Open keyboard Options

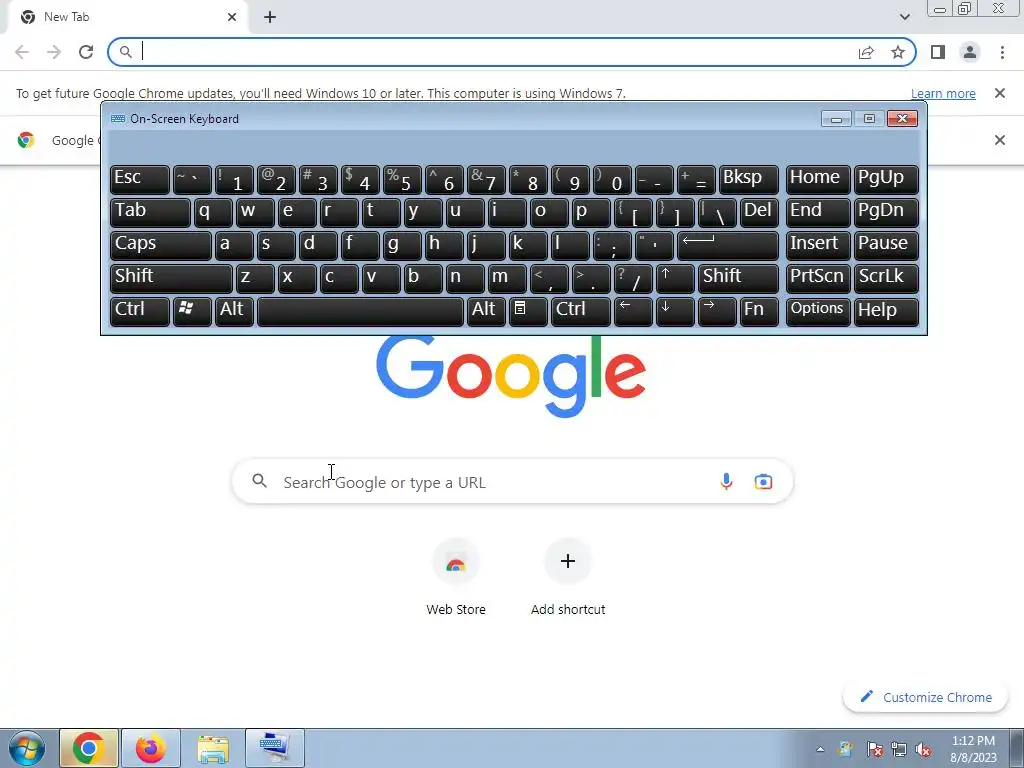click(x=818, y=311)
